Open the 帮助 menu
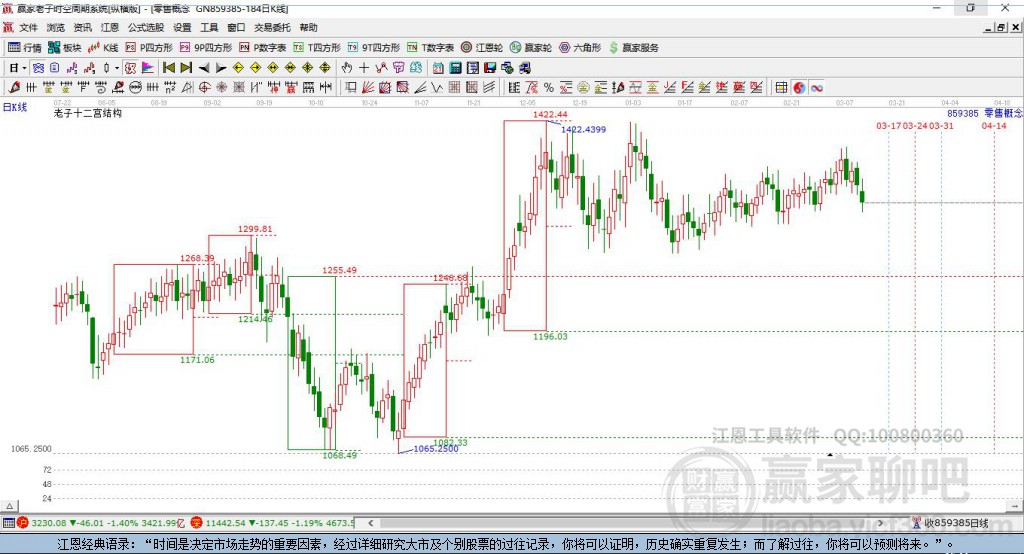The height and width of the screenshot is (554, 1024). (x=308, y=27)
